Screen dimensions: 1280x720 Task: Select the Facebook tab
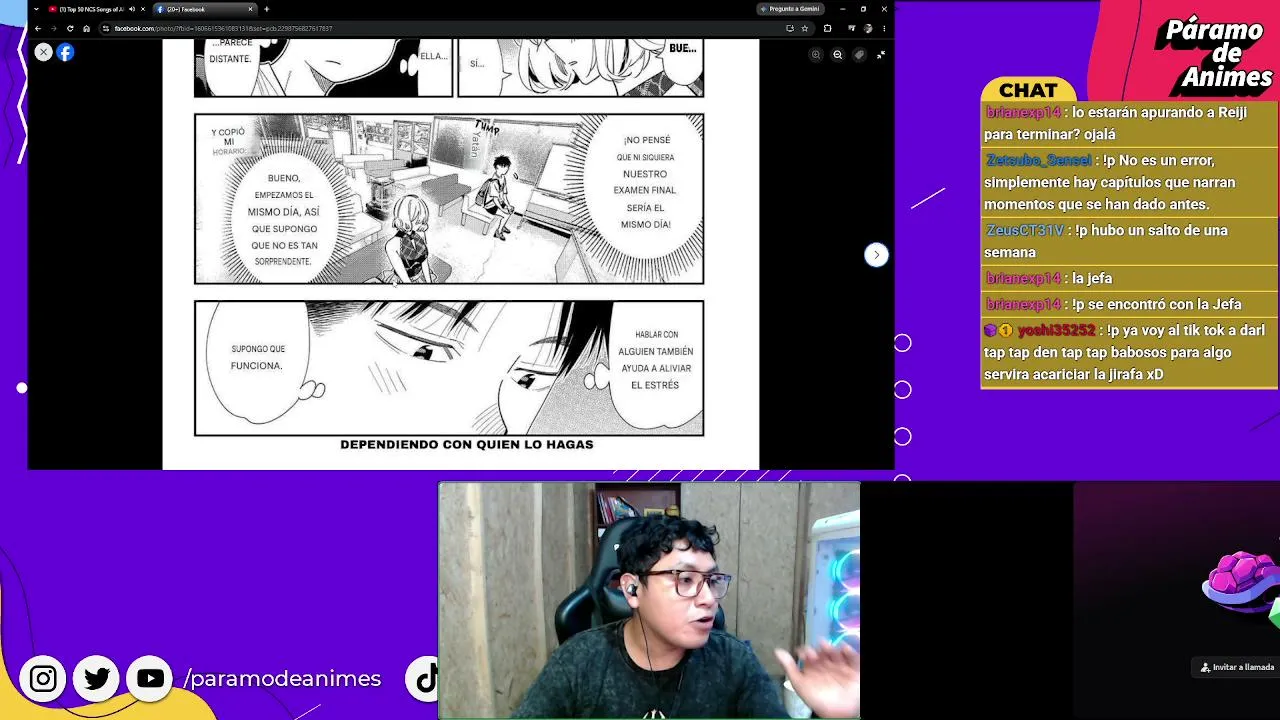click(205, 9)
